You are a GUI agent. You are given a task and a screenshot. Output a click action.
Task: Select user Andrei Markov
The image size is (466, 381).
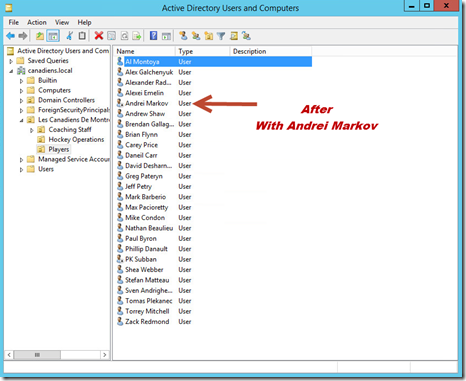(x=147, y=103)
